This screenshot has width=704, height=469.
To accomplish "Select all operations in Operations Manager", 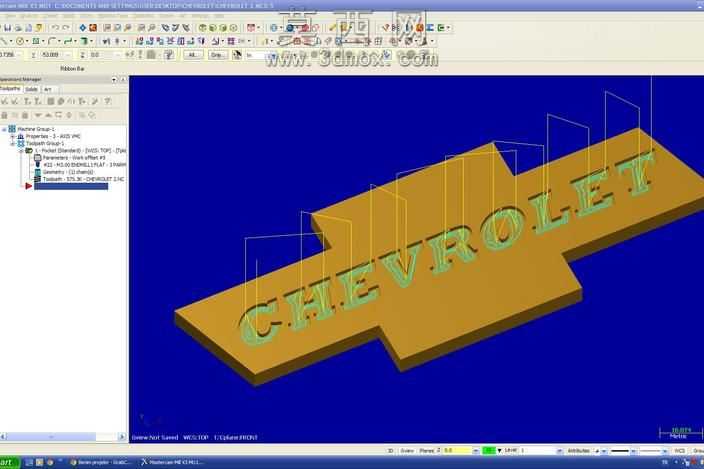I will click(5, 101).
